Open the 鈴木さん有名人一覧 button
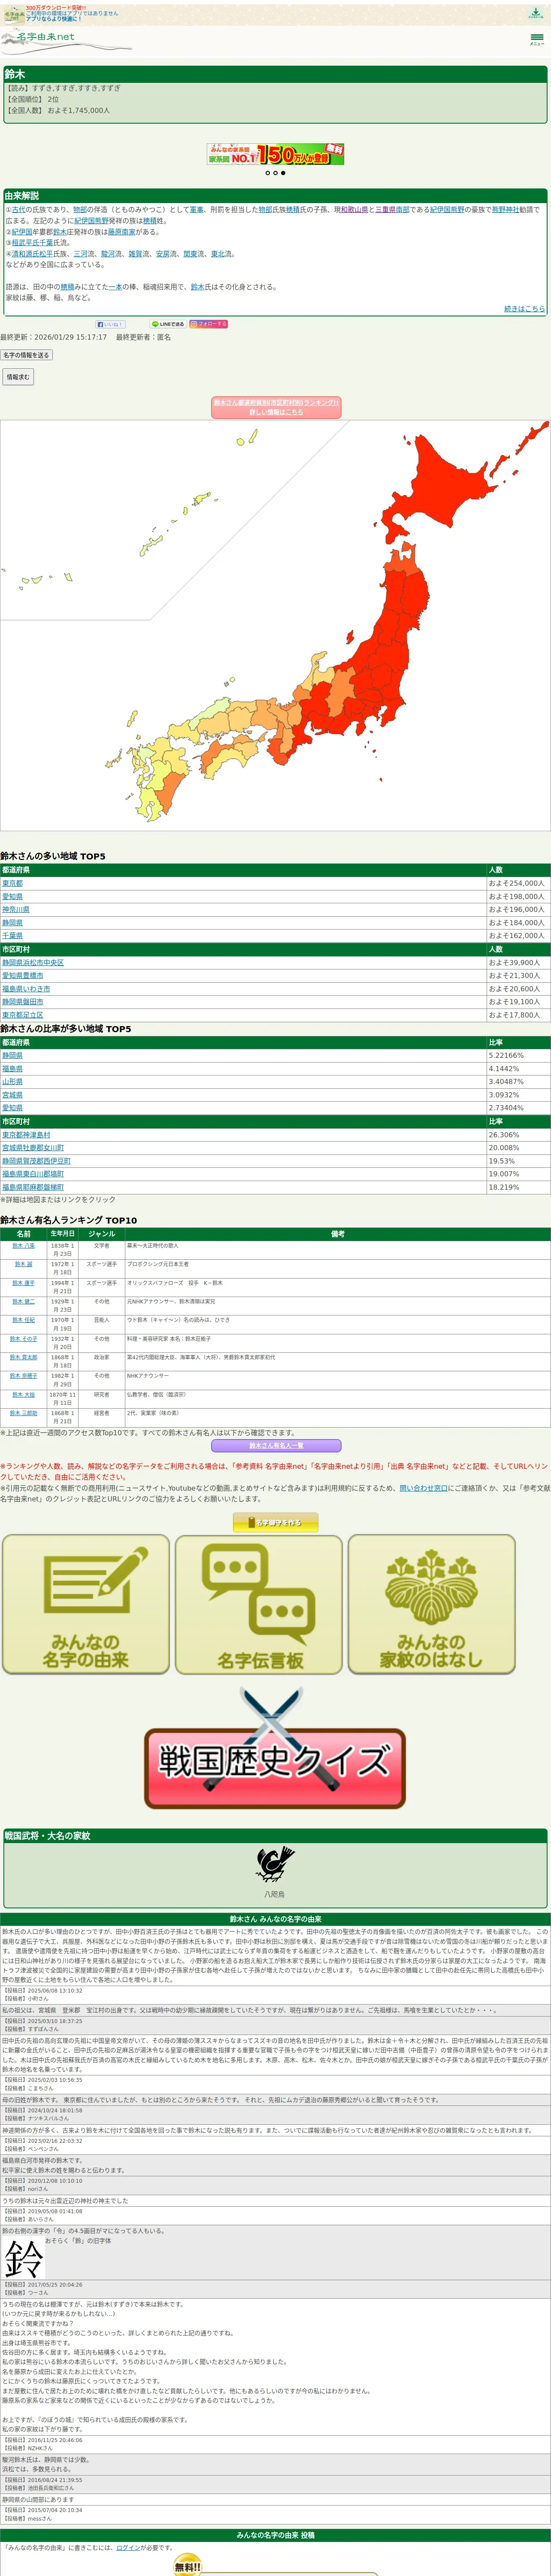The height and width of the screenshot is (2576, 551). tap(275, 1445)
